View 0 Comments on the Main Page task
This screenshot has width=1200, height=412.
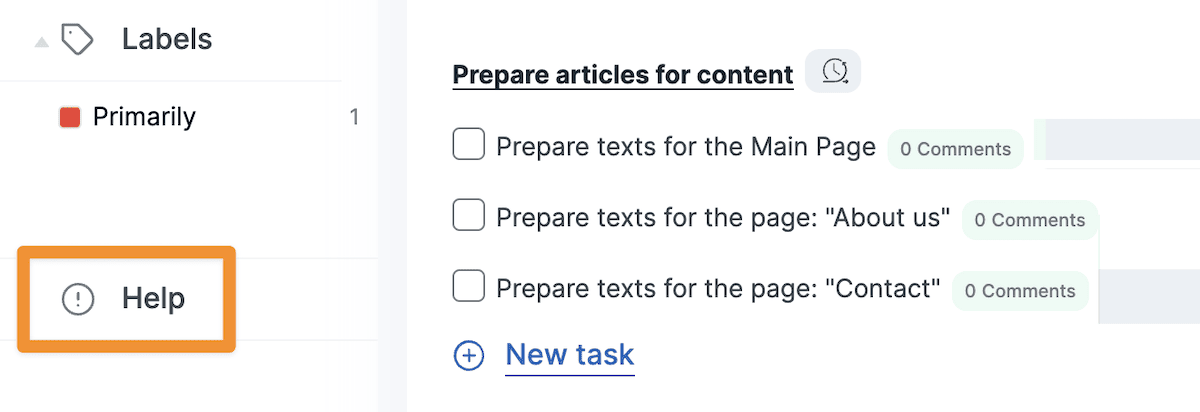(956, 149)
